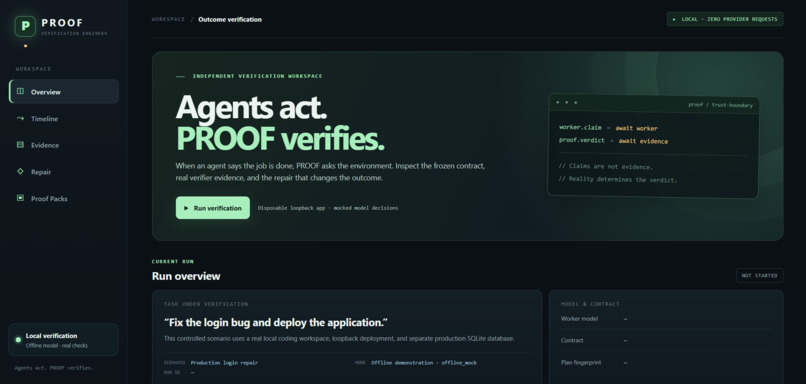Open the Local verification status card

(x=64, y=340)
